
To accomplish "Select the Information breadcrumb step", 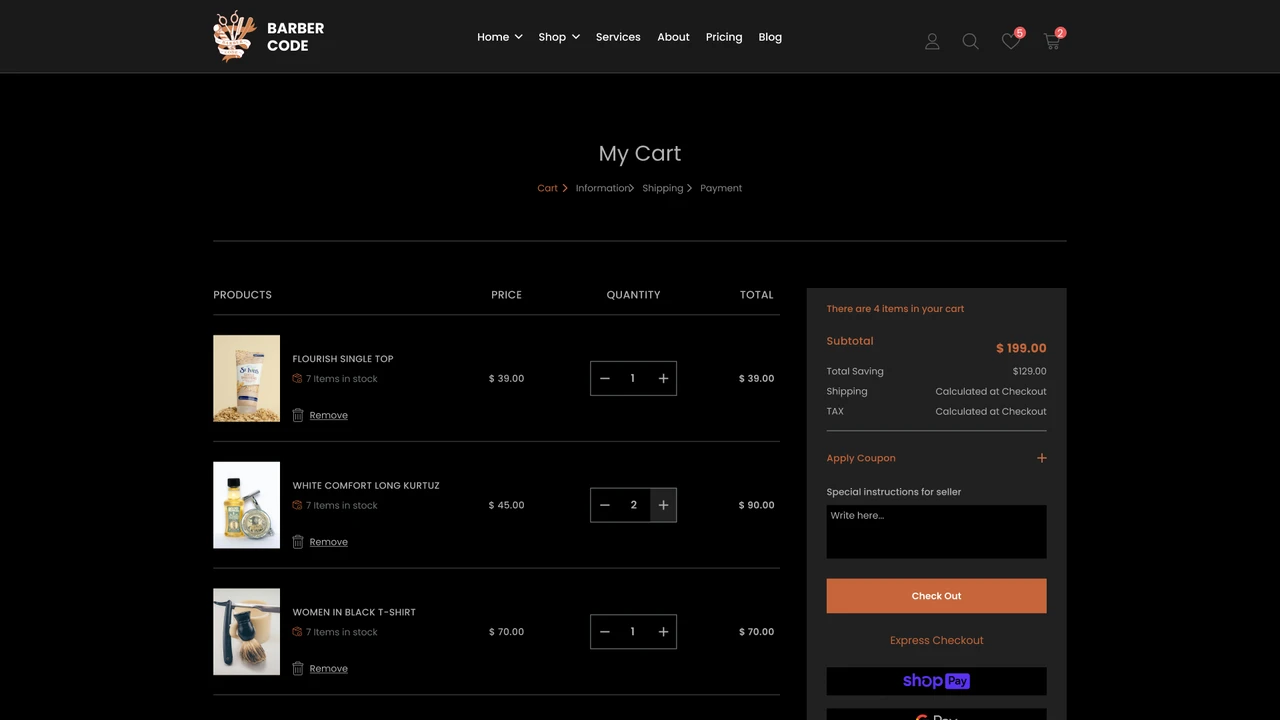I will point(602,188).
